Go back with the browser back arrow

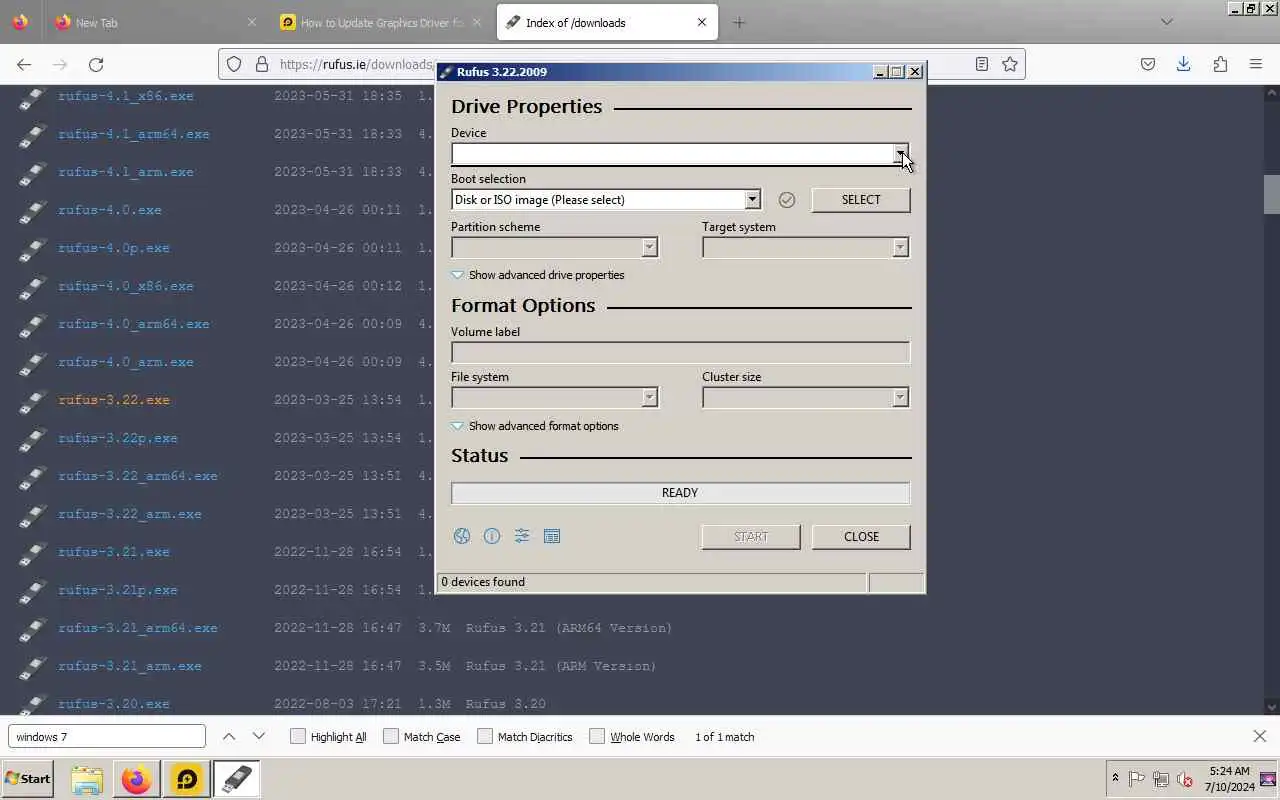[x=24, y=64]
